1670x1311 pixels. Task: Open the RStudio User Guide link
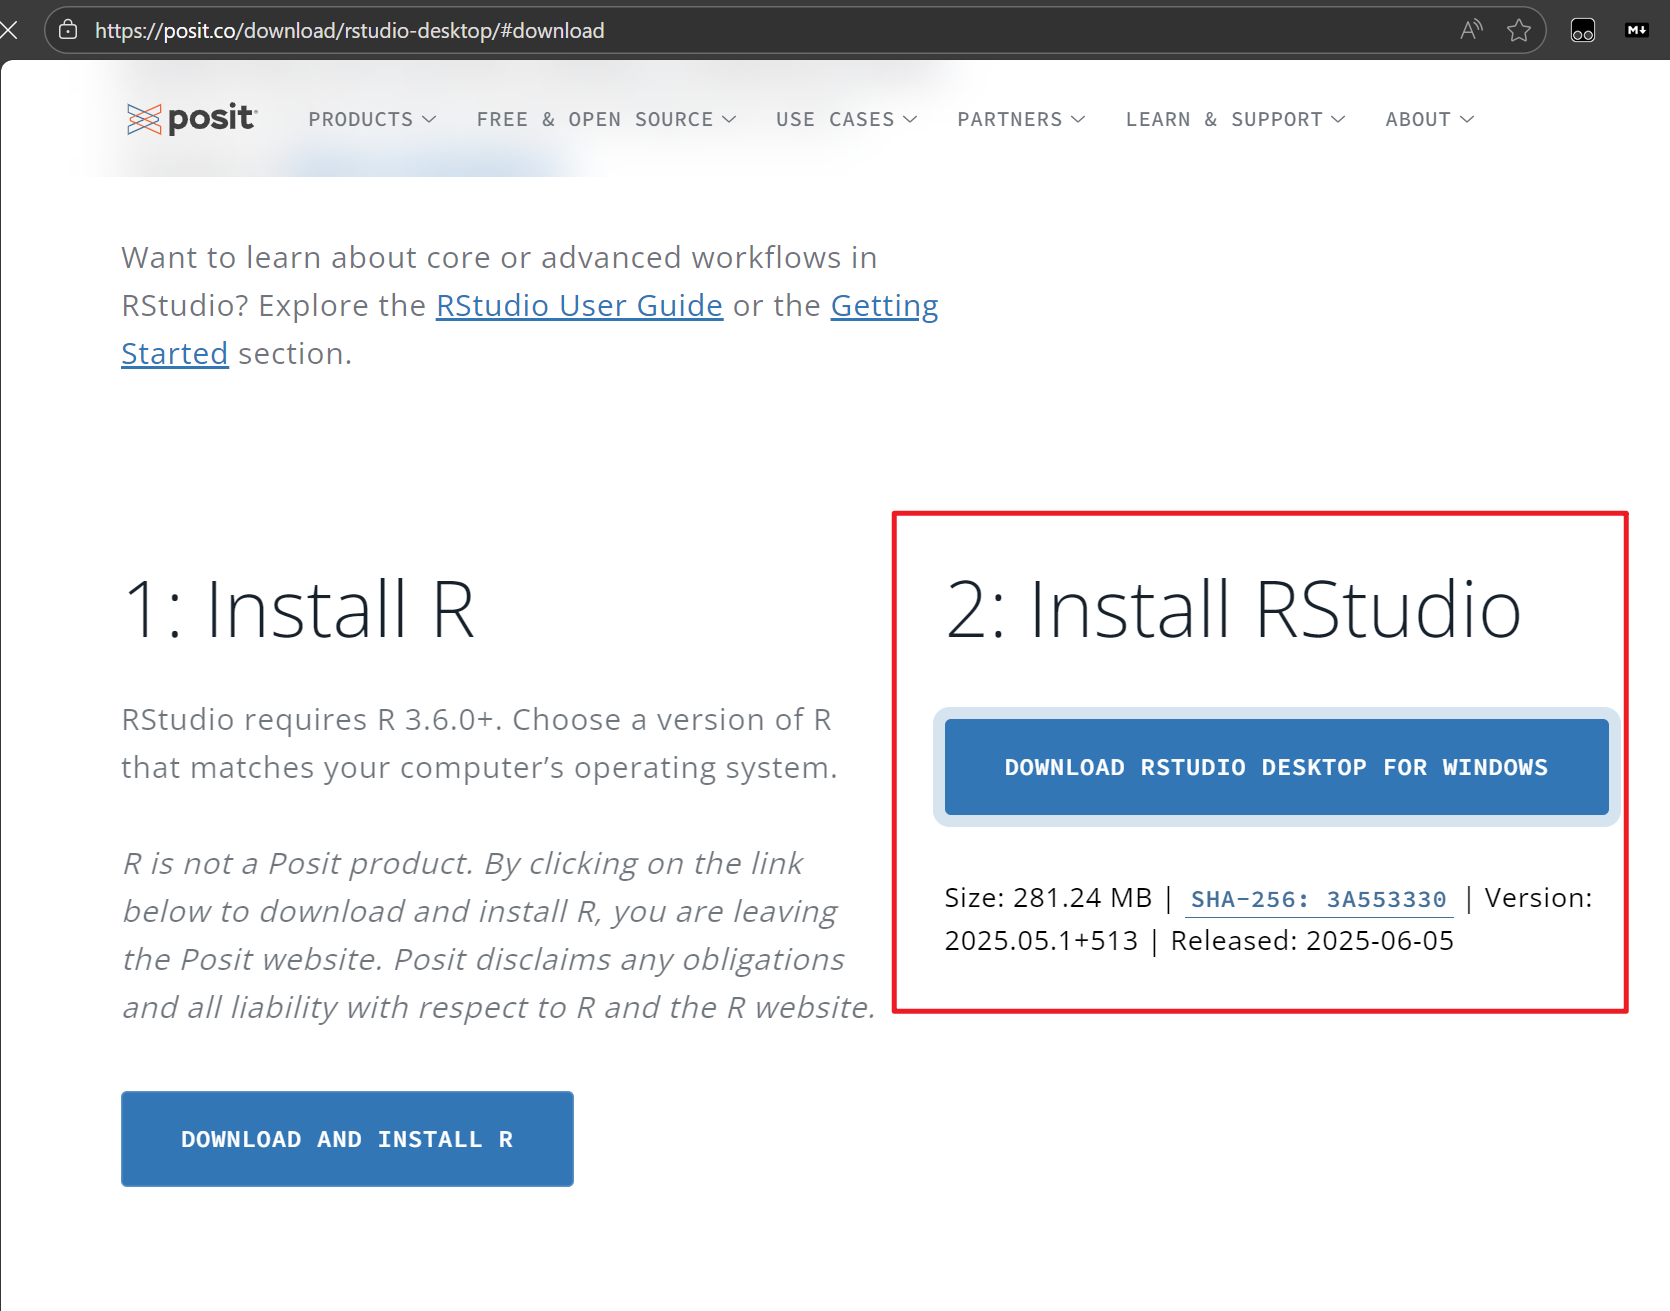(579, 306)
